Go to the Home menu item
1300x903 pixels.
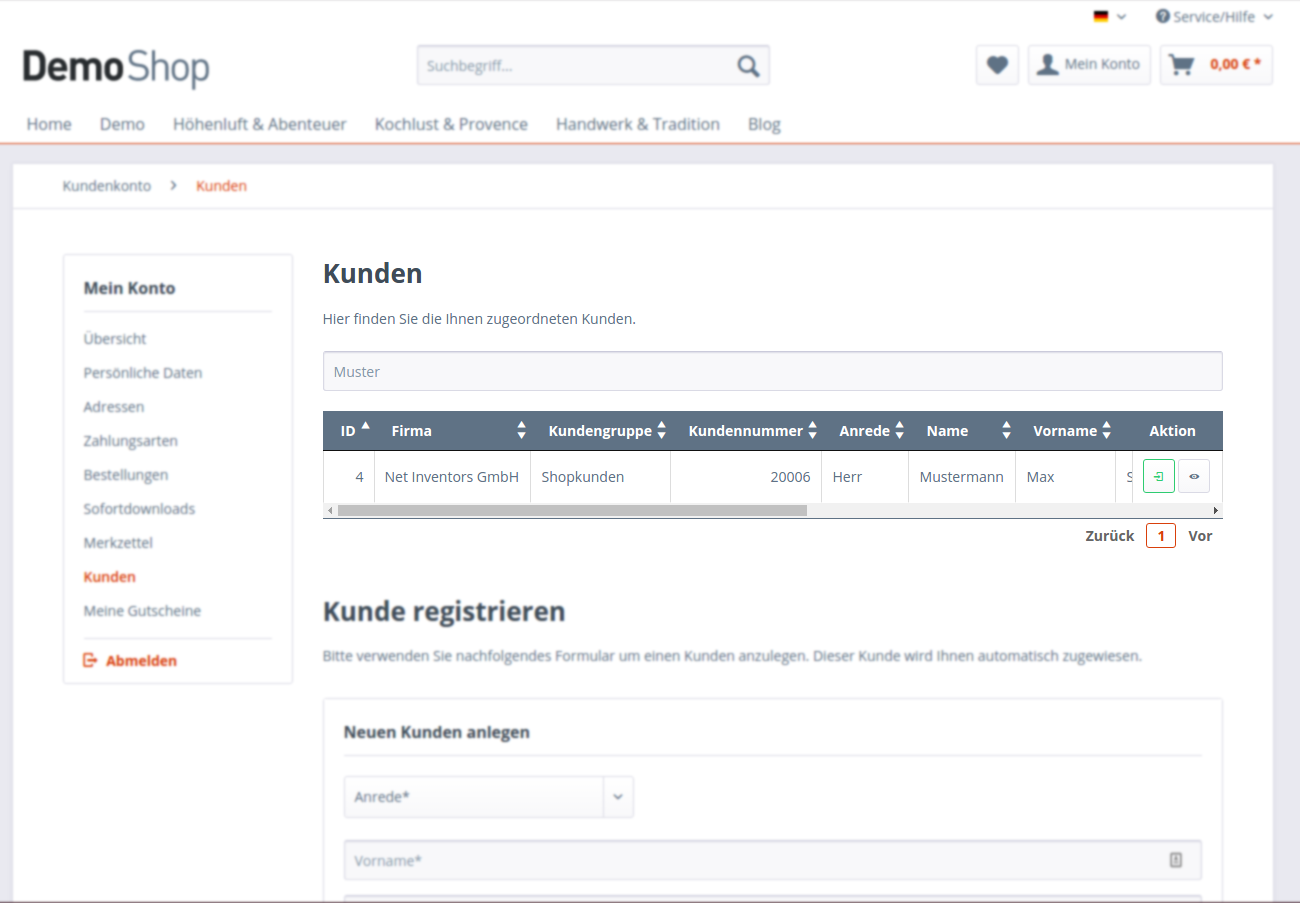point(49,124)
